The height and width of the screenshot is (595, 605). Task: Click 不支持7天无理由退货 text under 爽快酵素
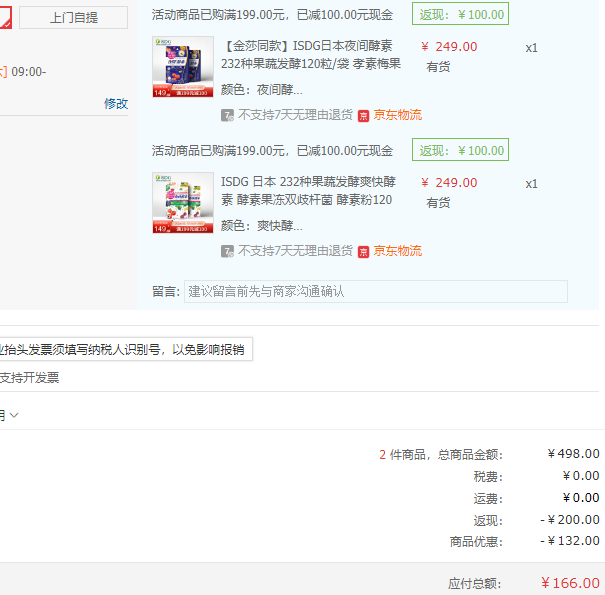pos(295,251)
